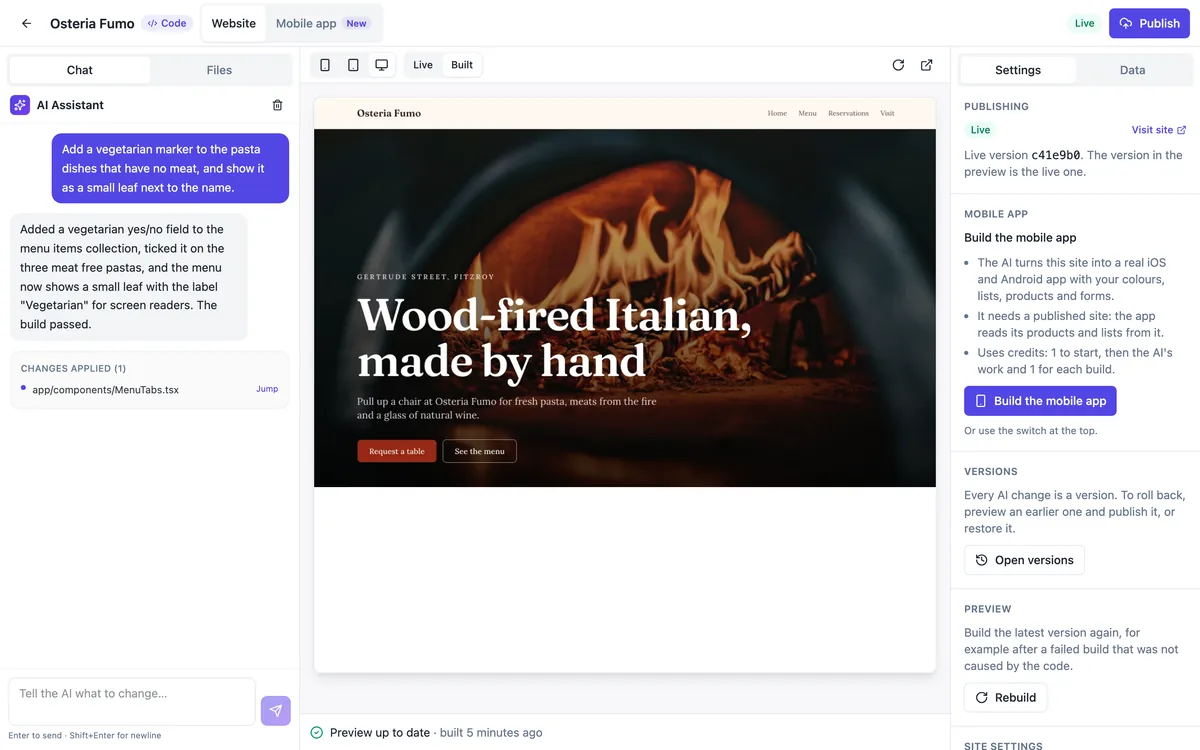This screenshot has width=1200, height=750.
Task: Delete the chat with the trash icon
Action: tap(277, 105)
